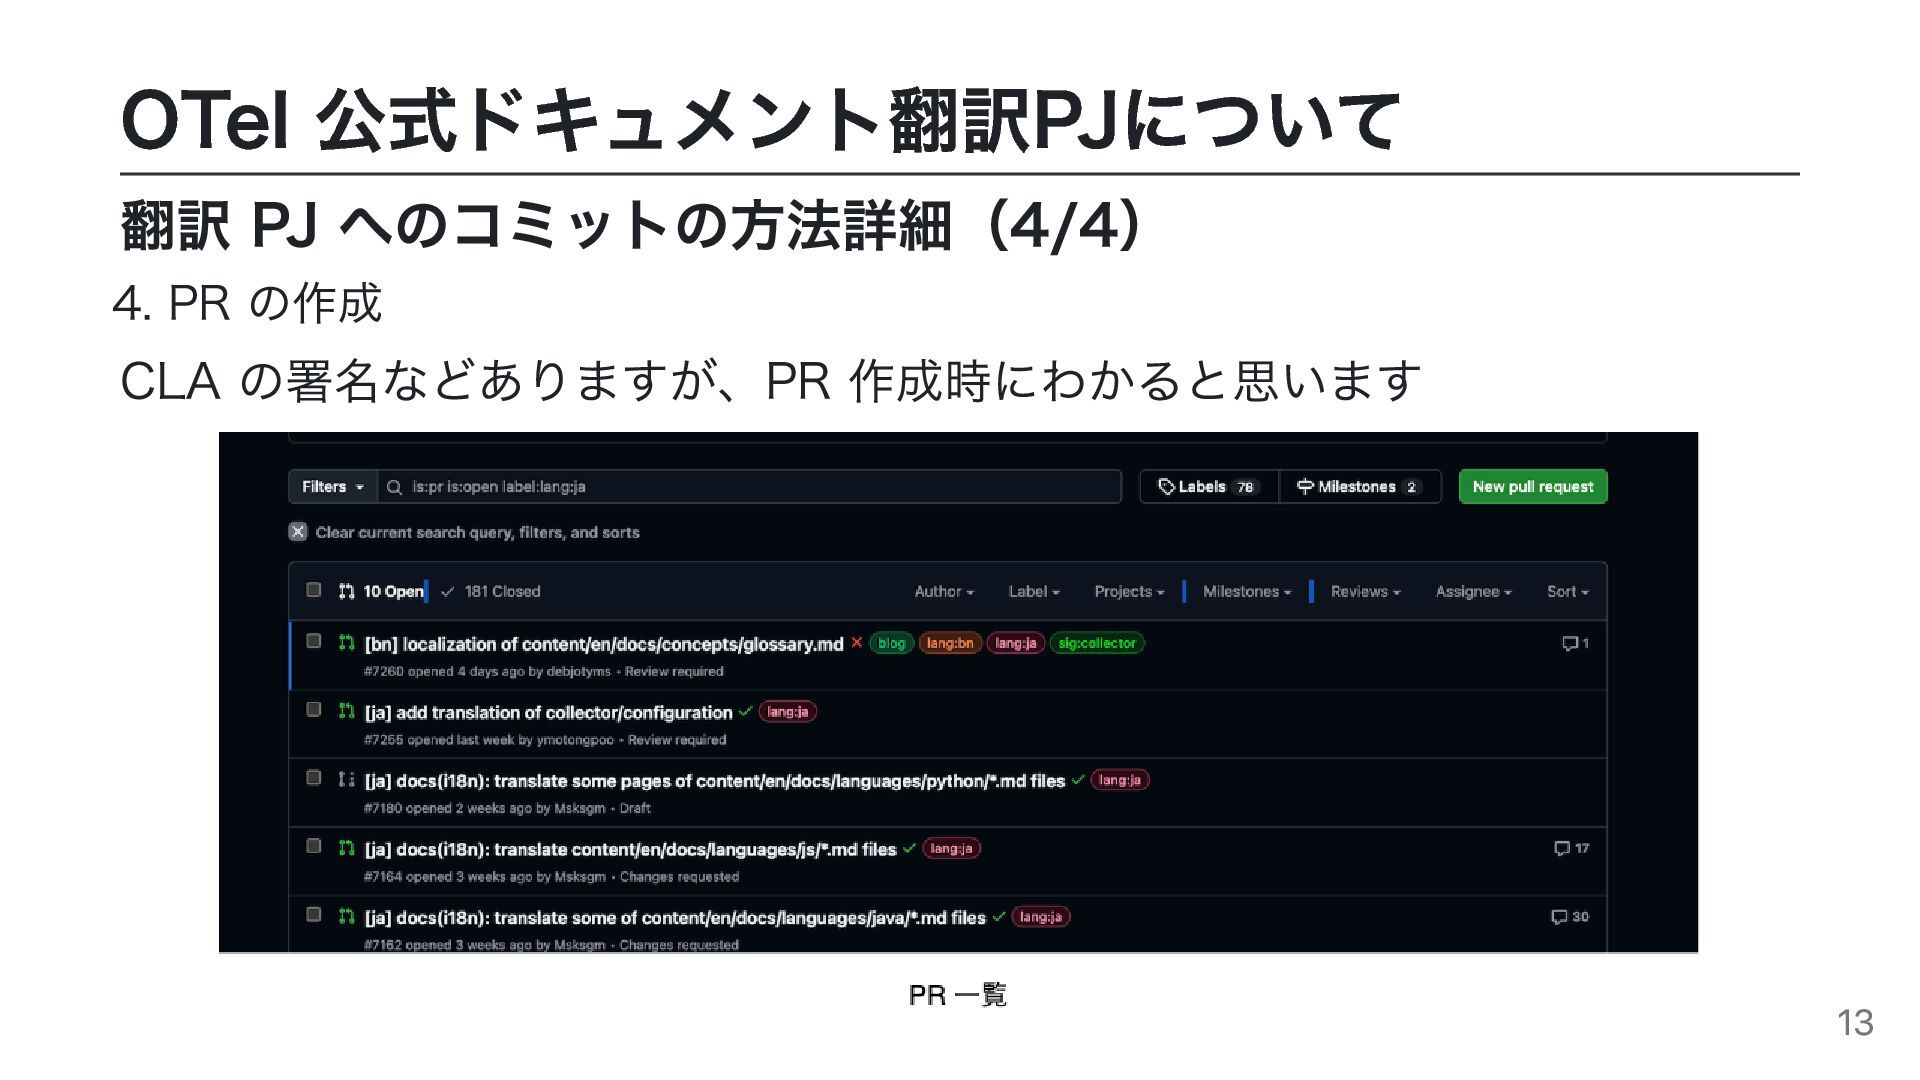The width and height of the screenshot is (1920, 1080).
Task: Open the 30 comments icon on java PR
Action: pyautogui.click(x=1570, y=917)
